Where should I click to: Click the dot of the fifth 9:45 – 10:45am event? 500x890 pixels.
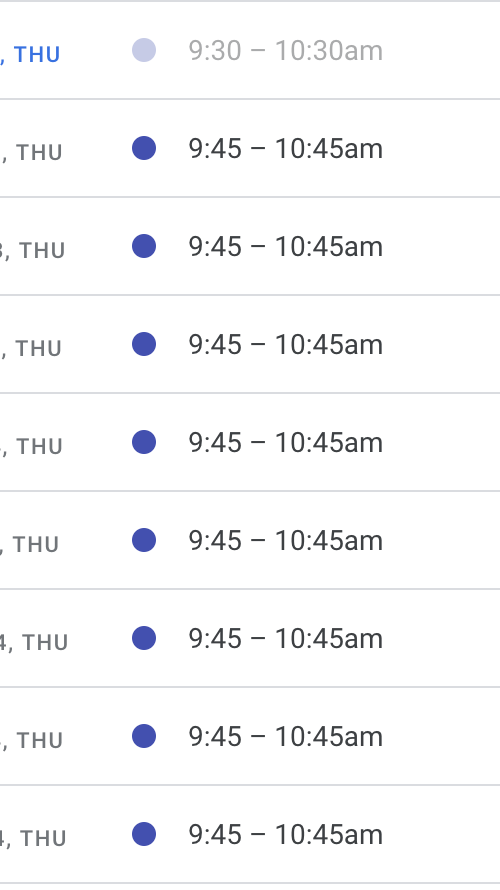(144, 540)
